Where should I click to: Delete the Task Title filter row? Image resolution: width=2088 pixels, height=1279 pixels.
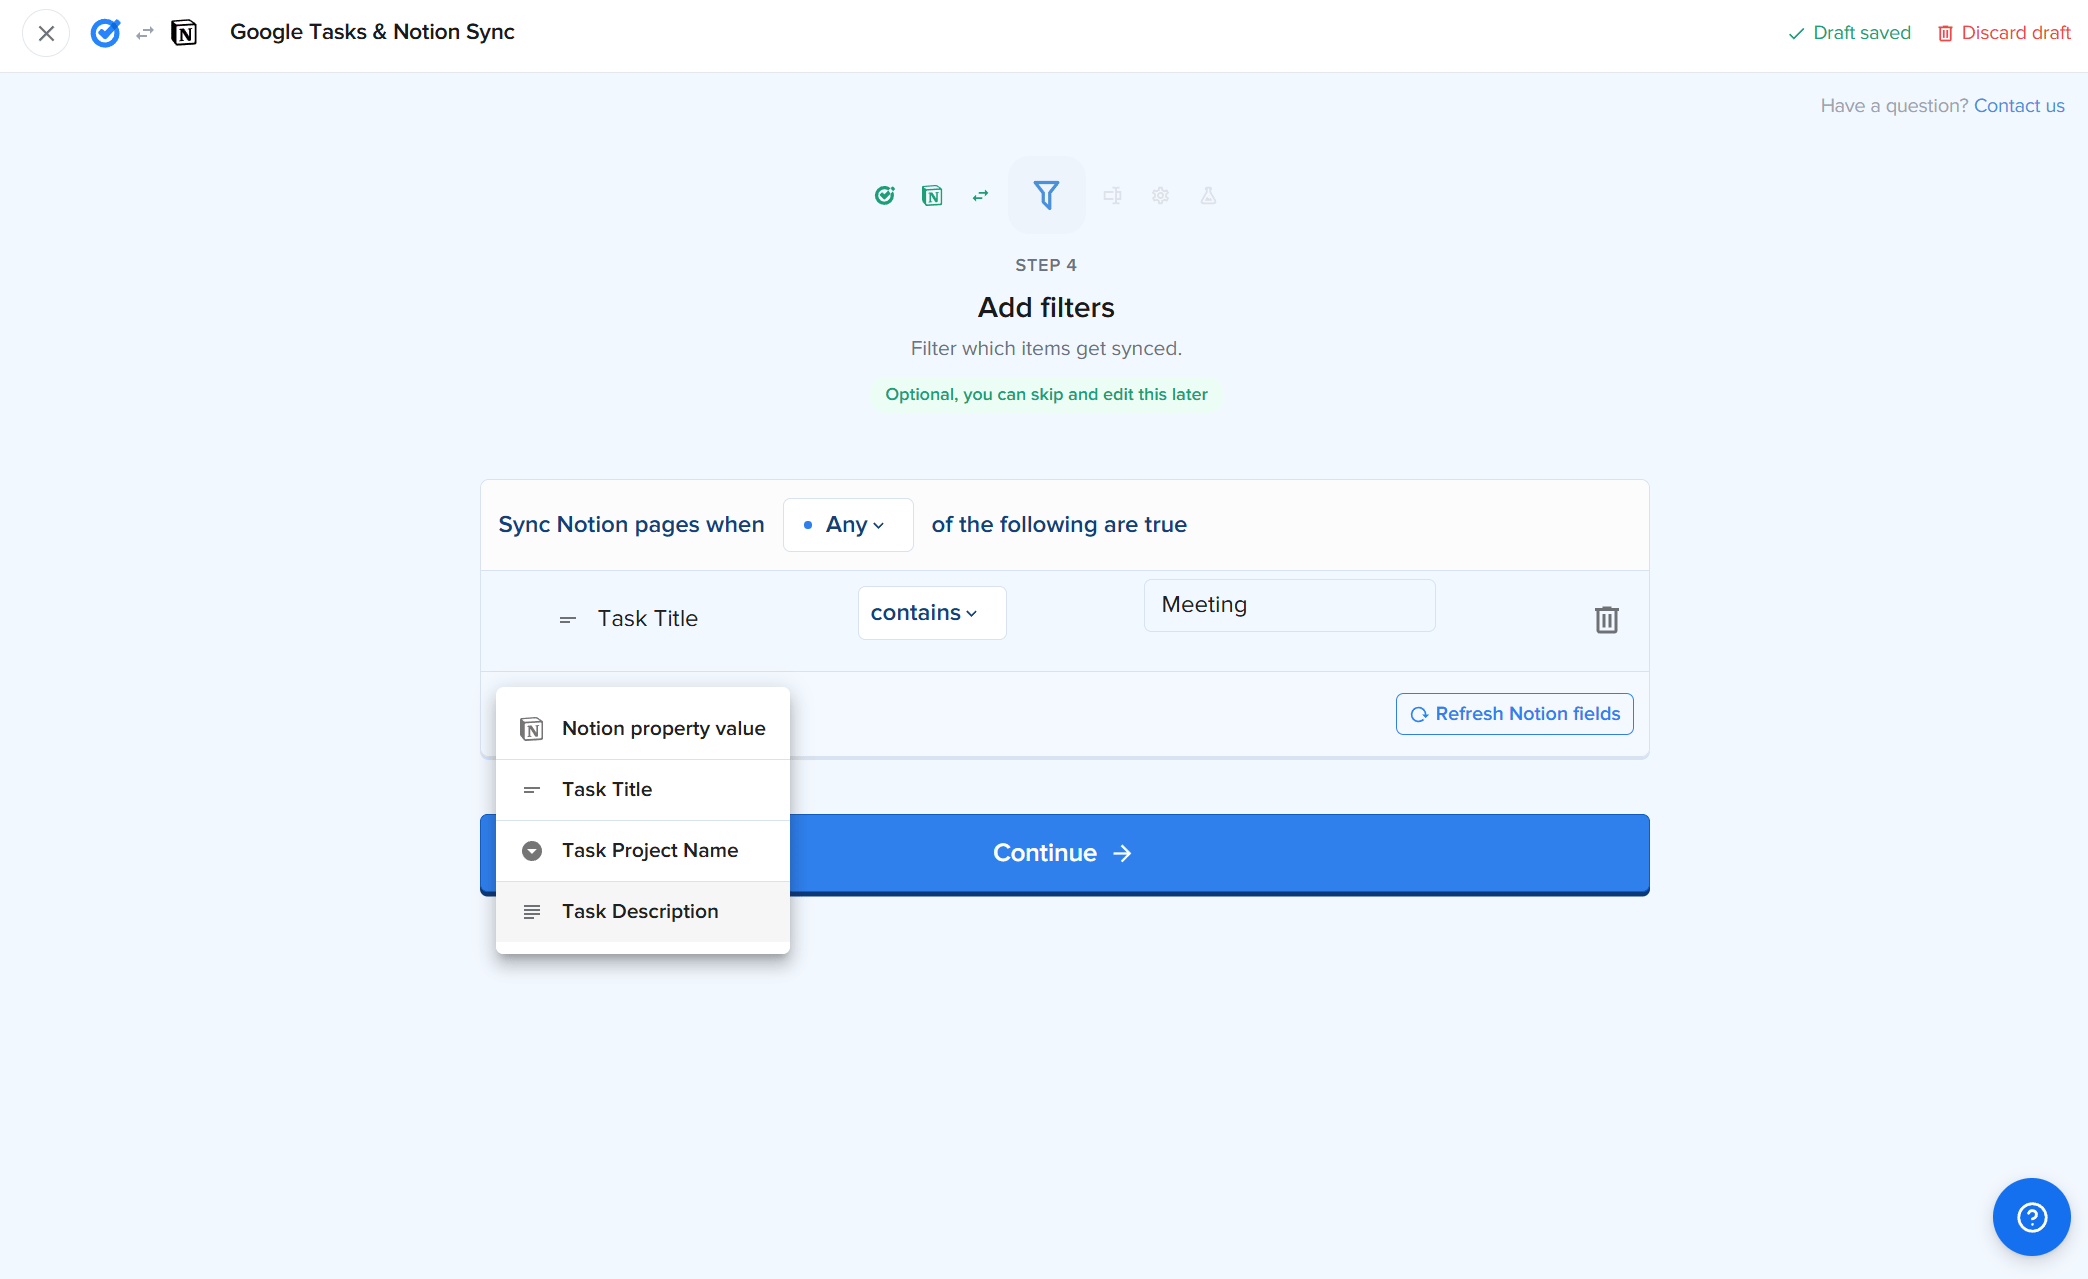point(1606,620)
